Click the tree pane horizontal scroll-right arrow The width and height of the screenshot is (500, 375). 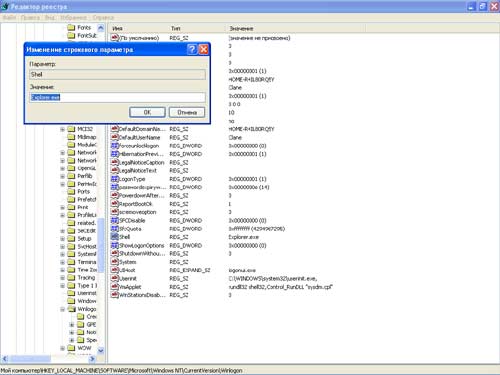point(92,359)
